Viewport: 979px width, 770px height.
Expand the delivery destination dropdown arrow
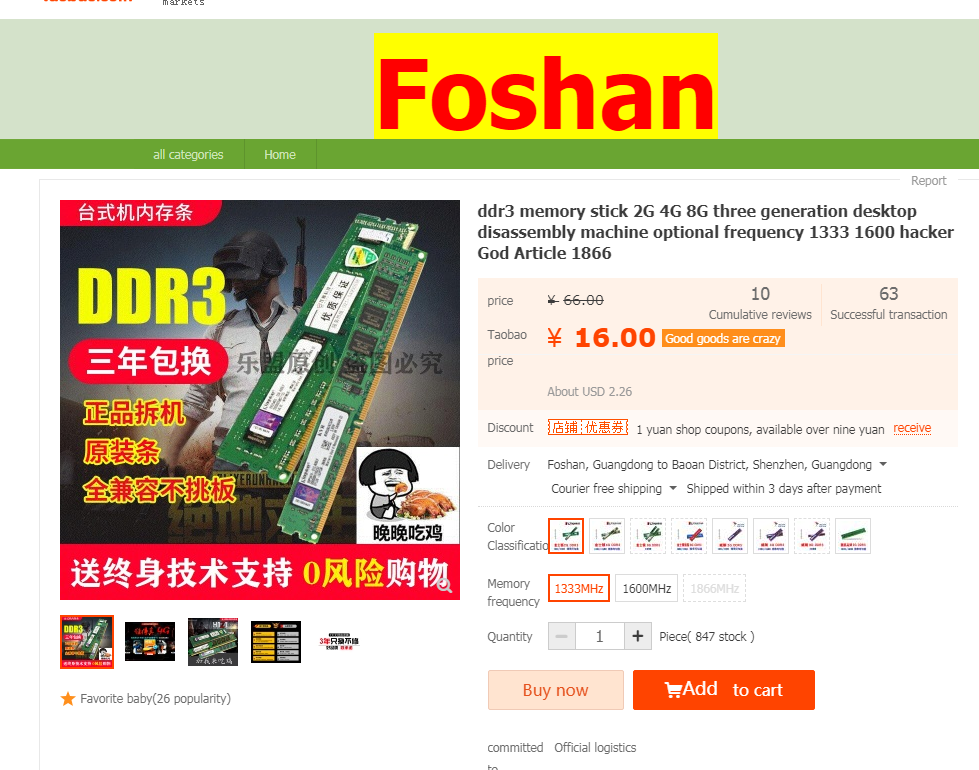tap(883, 465)
